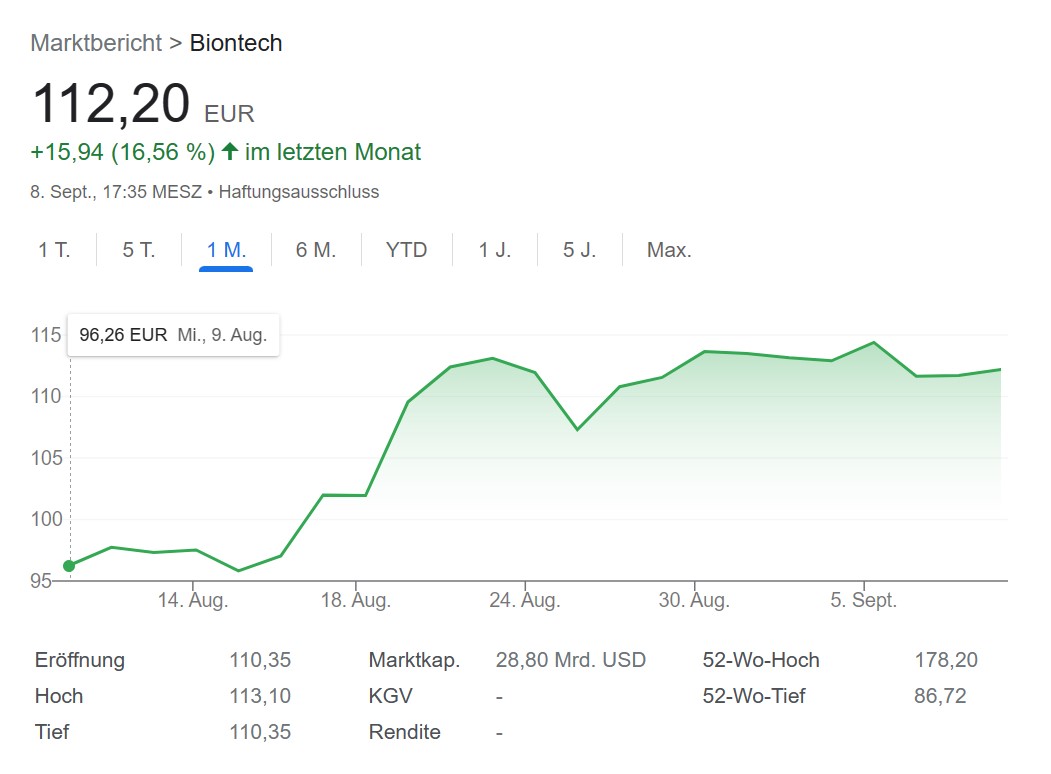
Task: Open the Marktbericht breadcrumb link
Action: click(96, 43)
